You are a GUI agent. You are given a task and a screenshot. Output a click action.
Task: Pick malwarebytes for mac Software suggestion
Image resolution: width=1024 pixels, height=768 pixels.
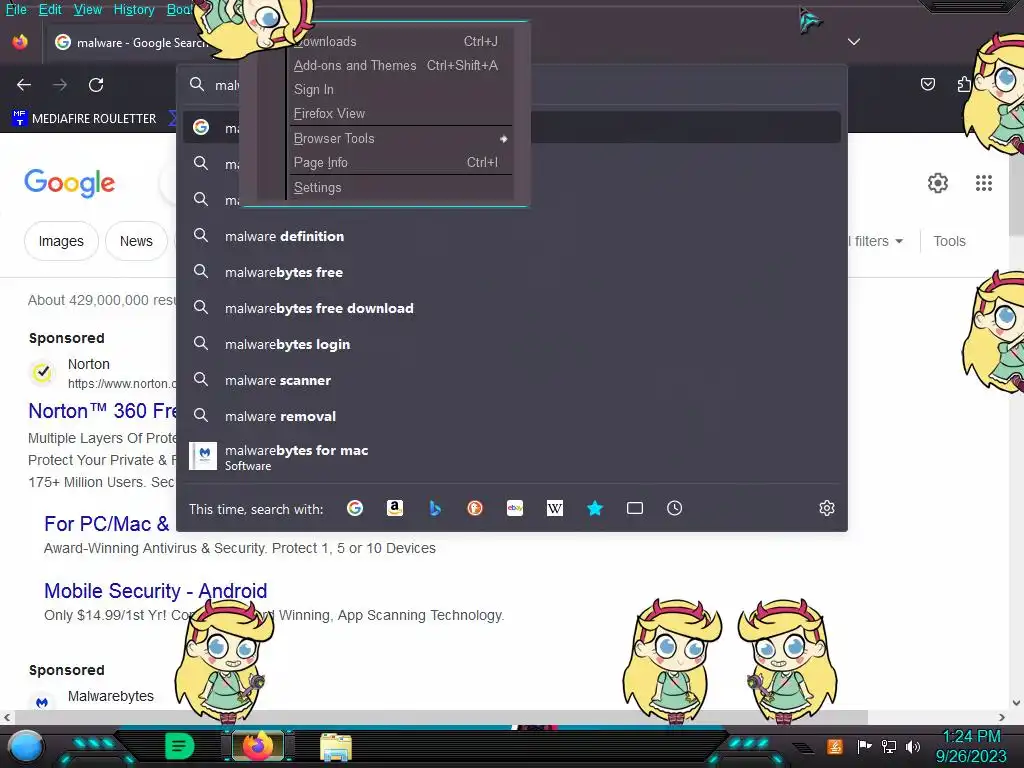(x=512, y=456)
